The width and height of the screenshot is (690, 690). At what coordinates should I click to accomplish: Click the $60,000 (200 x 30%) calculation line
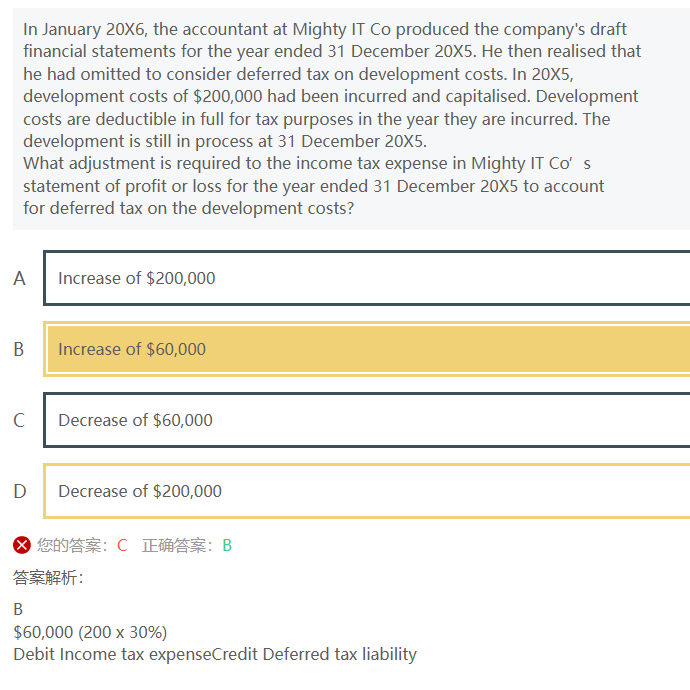coord(90,632)
